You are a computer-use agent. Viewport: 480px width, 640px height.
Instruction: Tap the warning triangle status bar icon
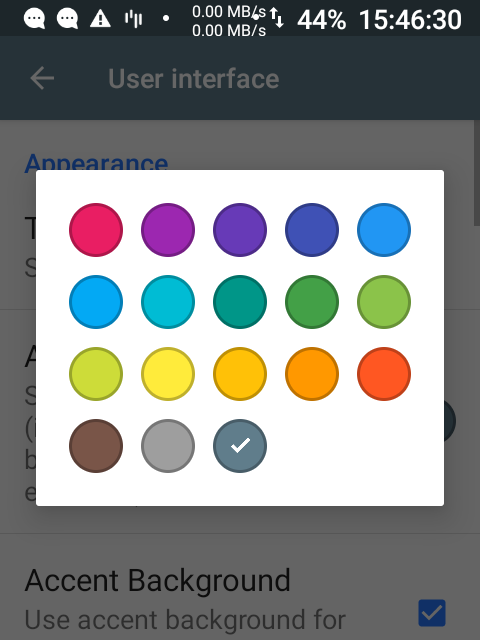pyautogui.click(x=100, y=19)
